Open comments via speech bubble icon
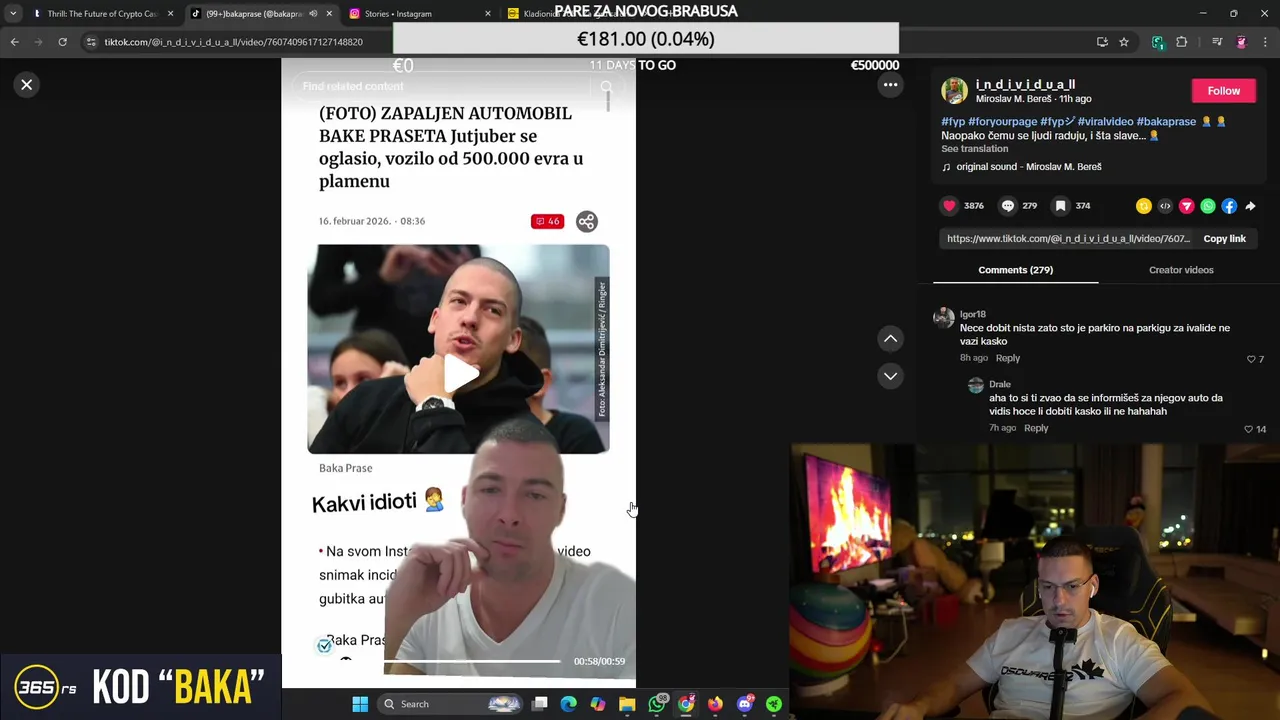 point(1008,206)
